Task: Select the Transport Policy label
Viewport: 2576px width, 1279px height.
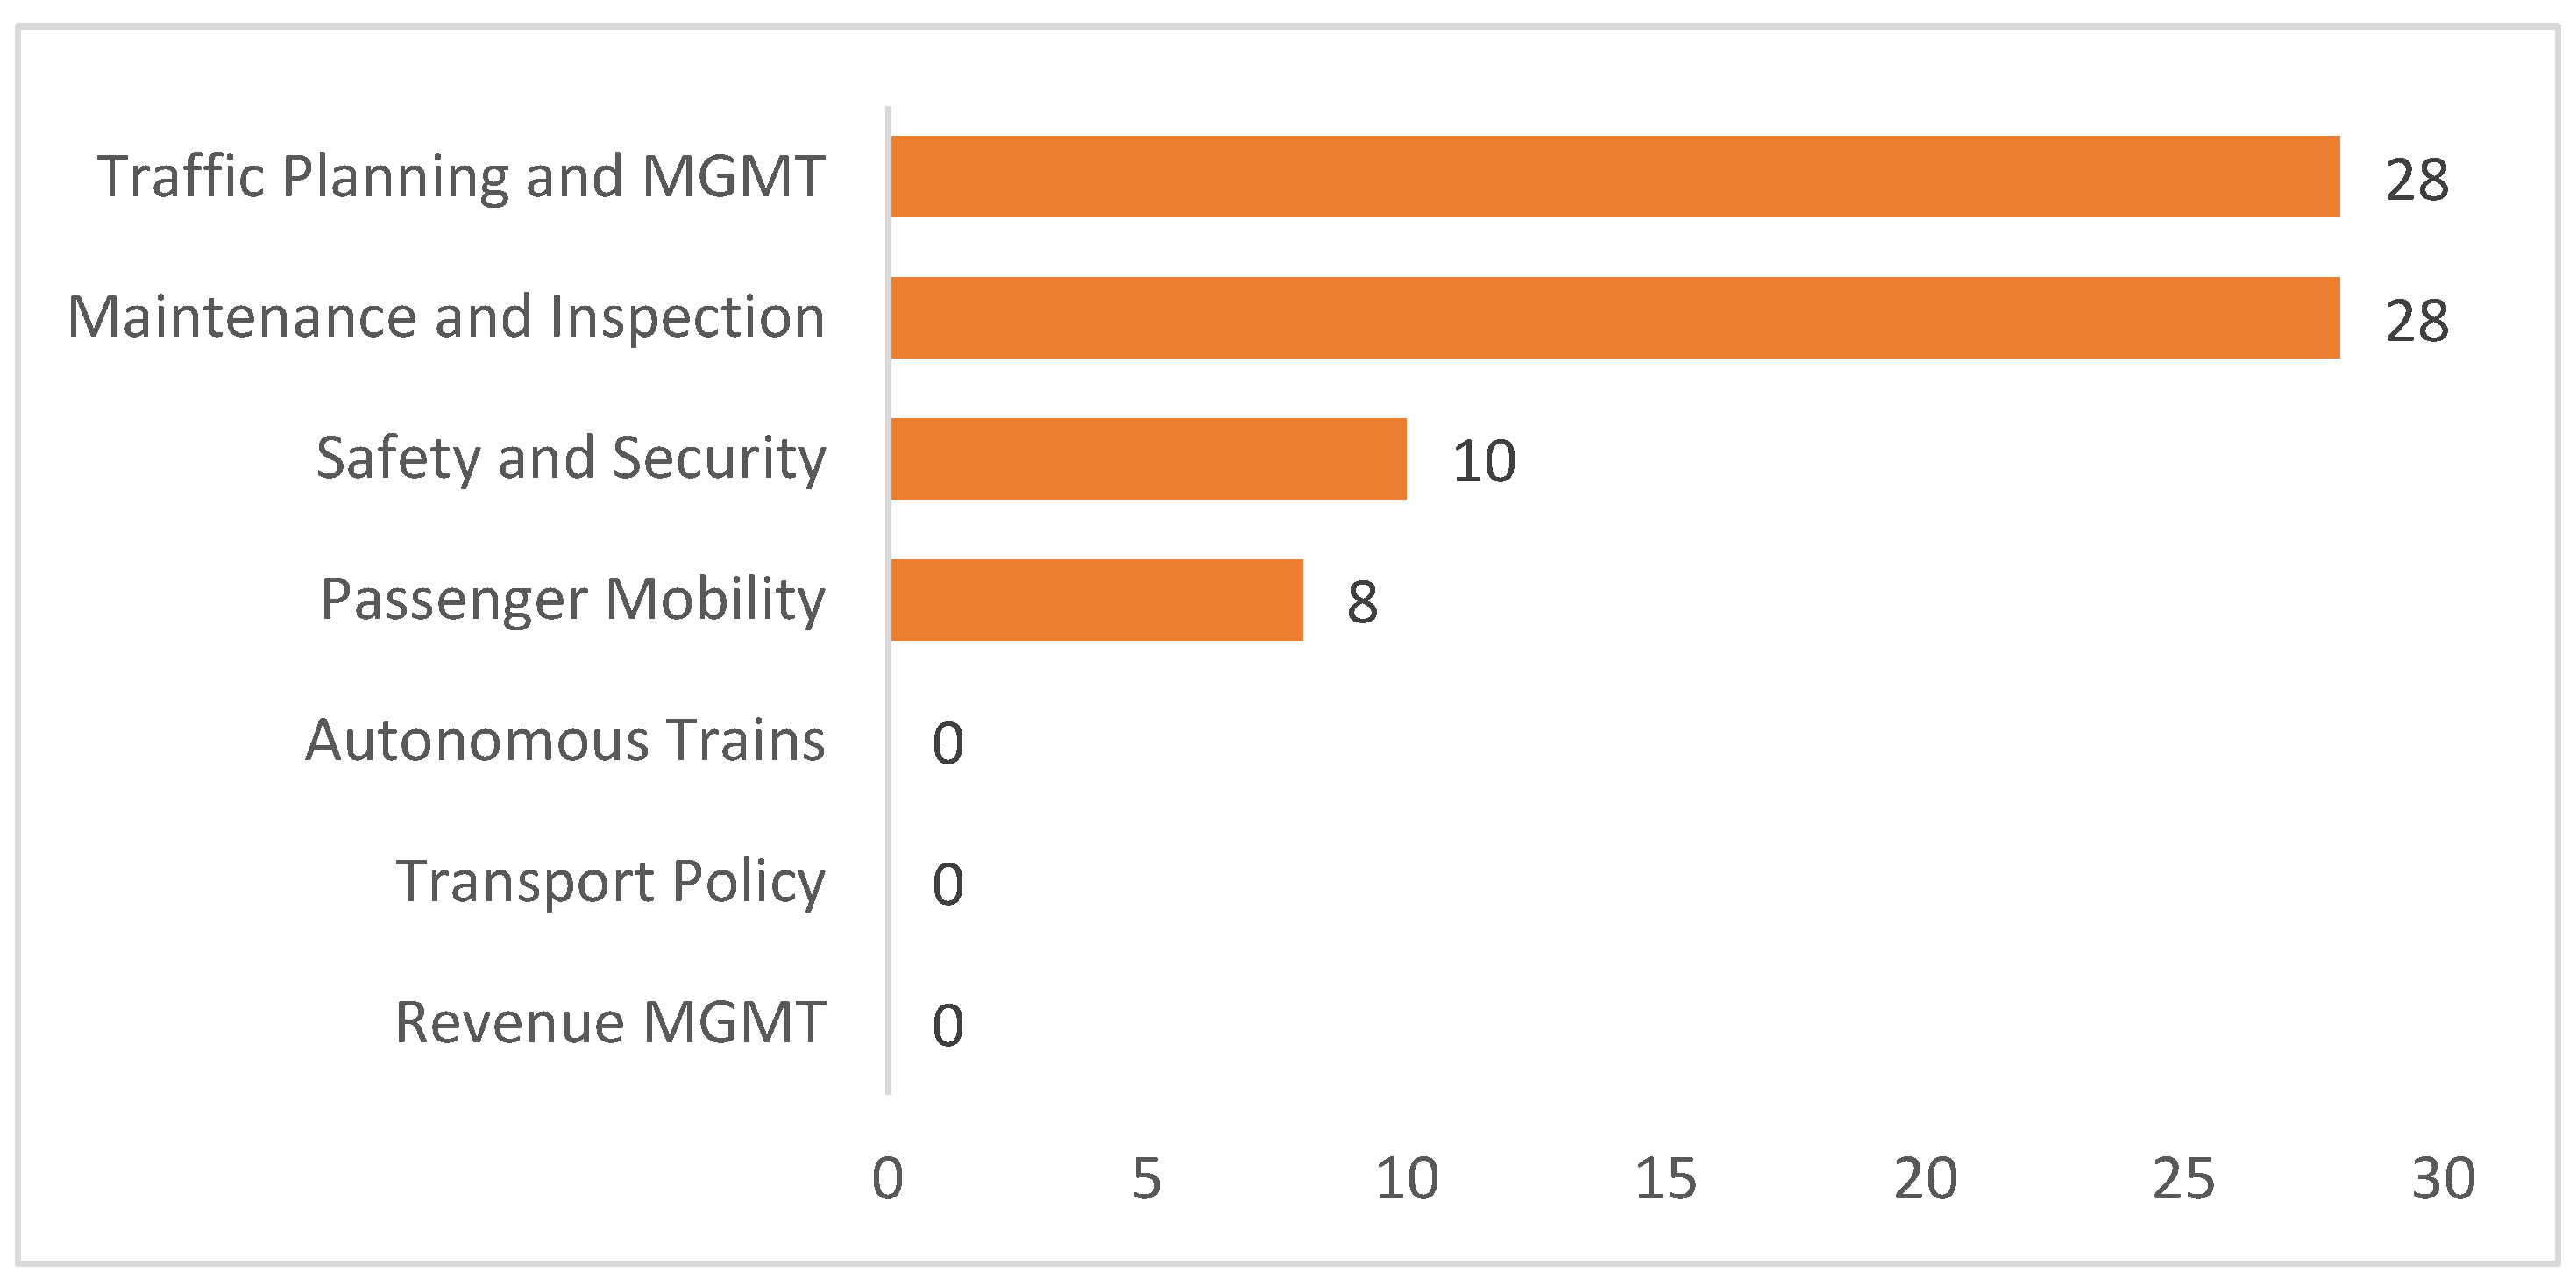Action: pos(610,882)
